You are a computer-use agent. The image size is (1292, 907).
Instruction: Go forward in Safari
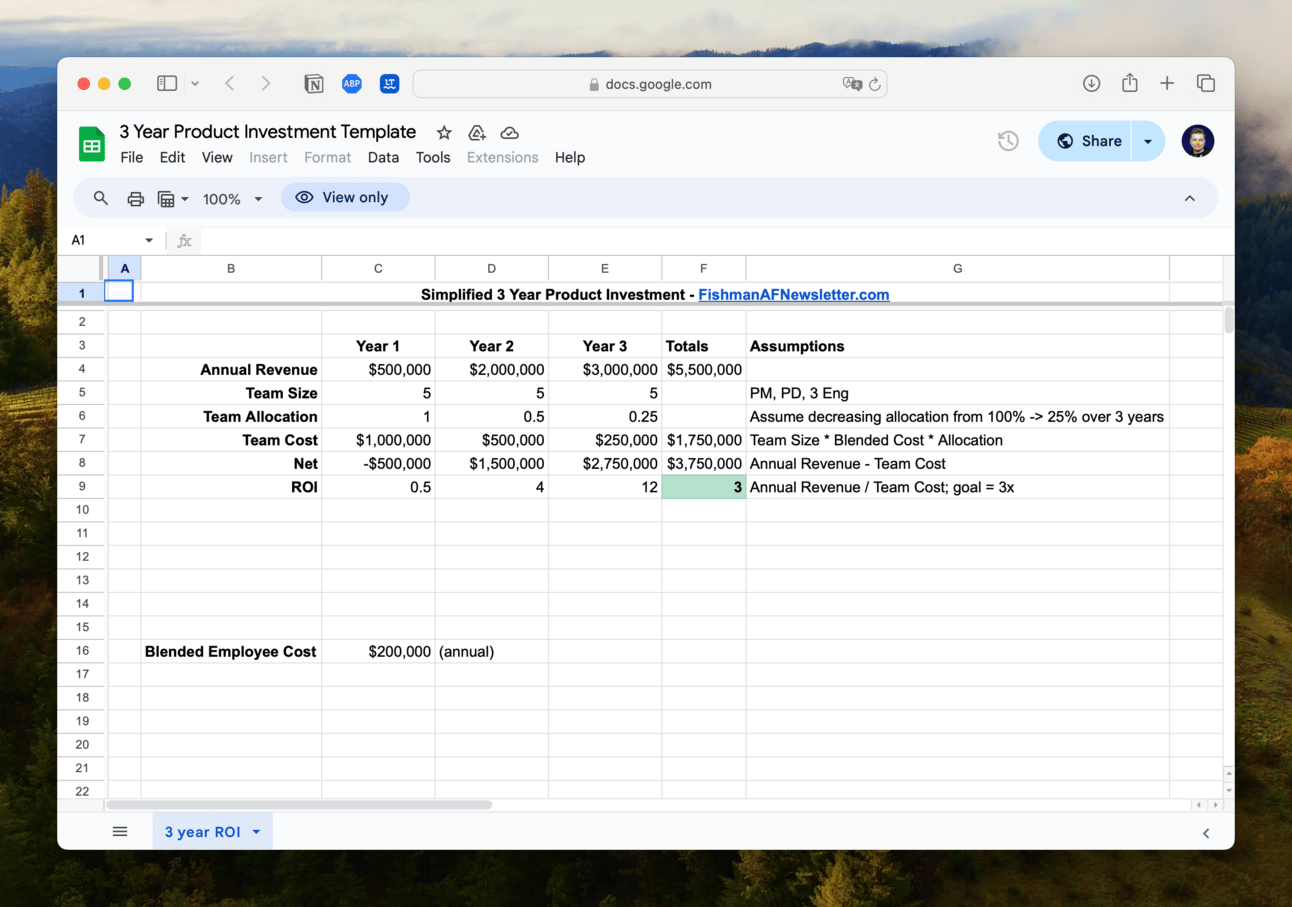click(265, 84)
